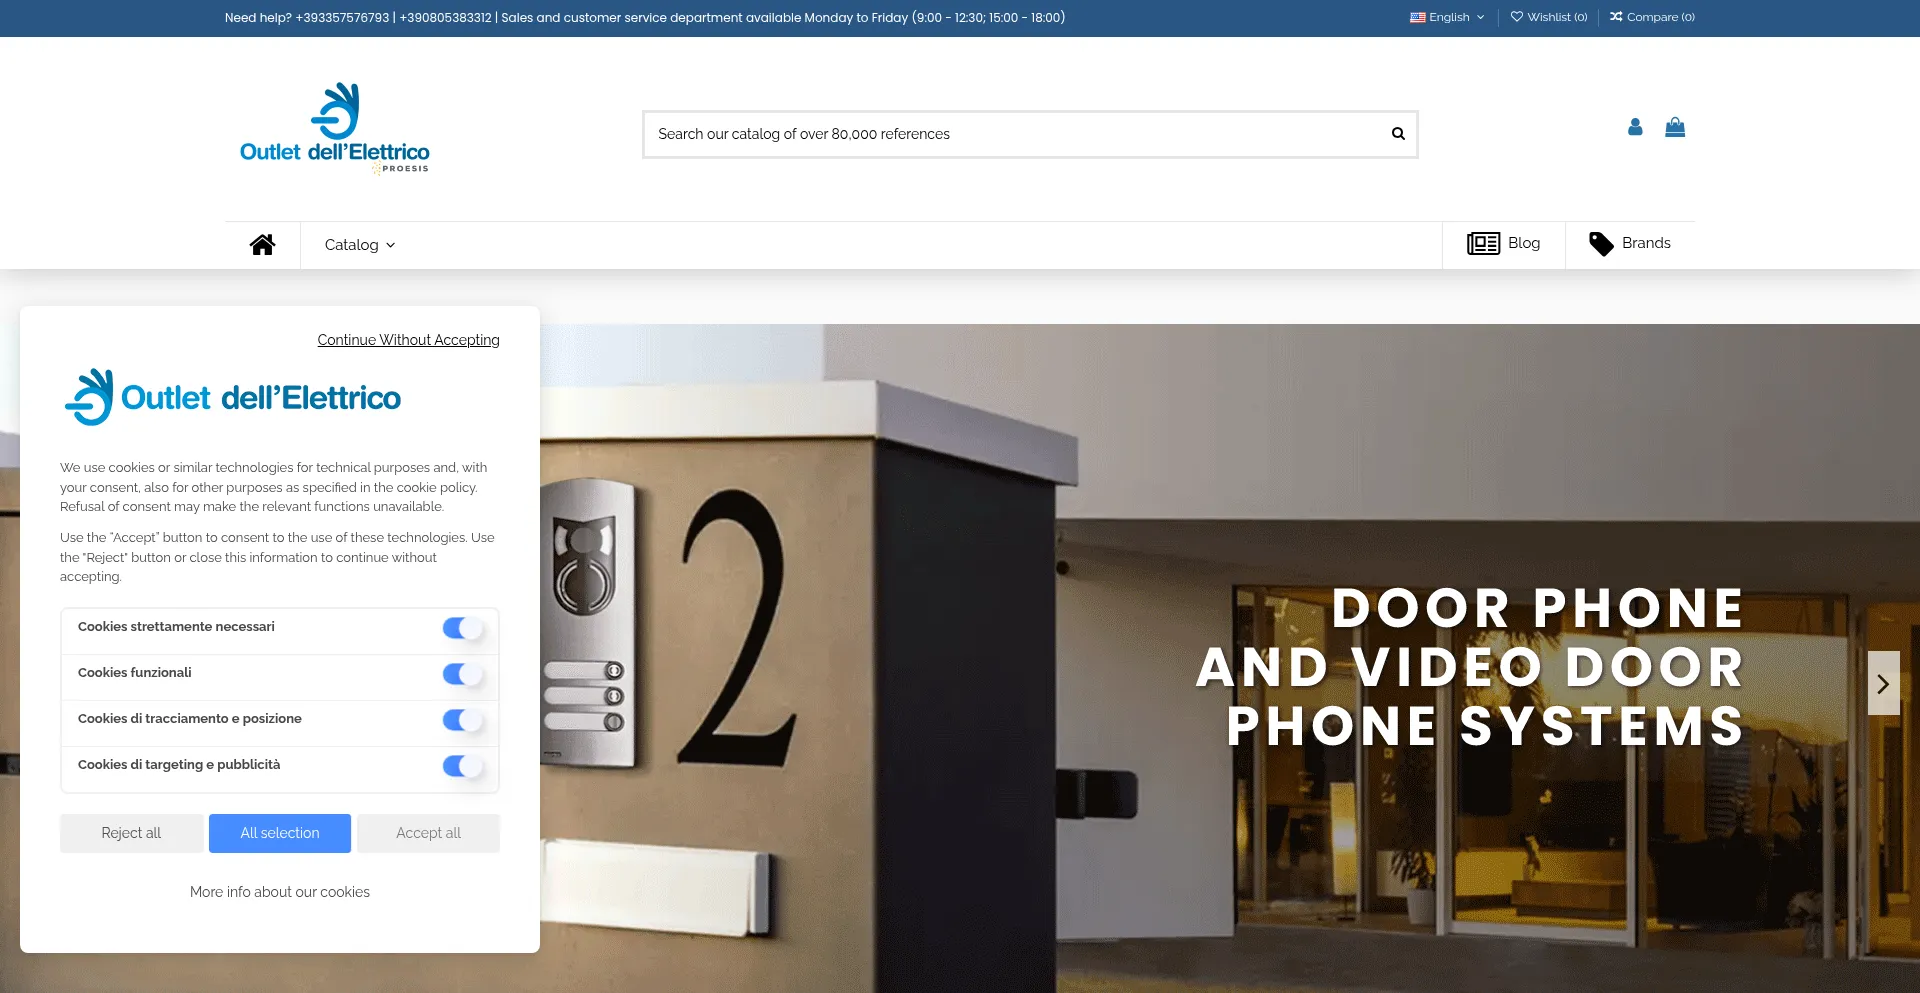Toggle Cookies strettamente necessari switch
Image resolution: width=1920 pixels, height=993 pixels.
tap(462, 628)
